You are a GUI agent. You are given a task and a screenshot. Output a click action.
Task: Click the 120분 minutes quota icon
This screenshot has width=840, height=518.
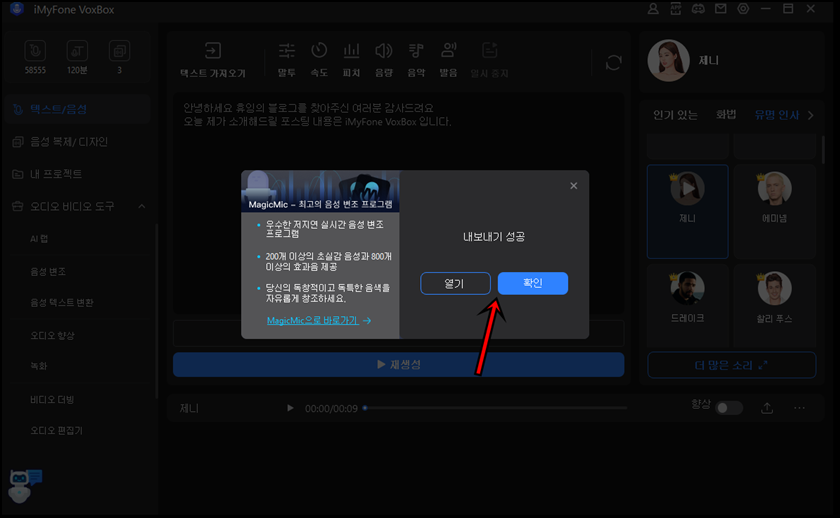tap(77, 51)
